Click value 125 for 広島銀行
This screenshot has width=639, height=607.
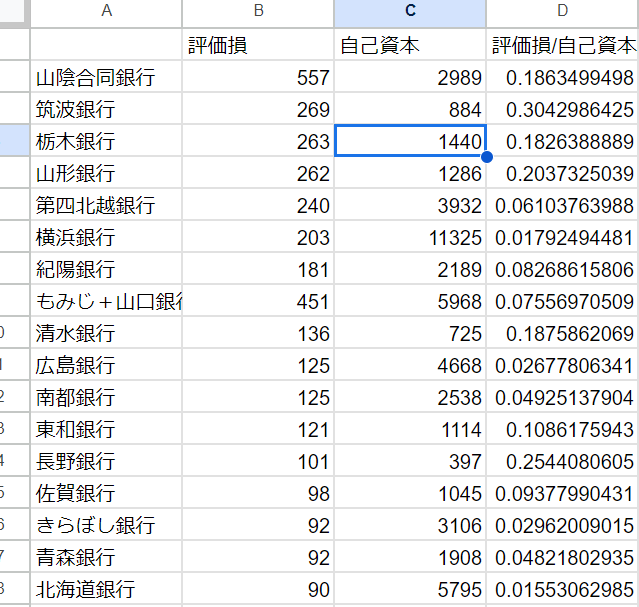pyautogui.click(x=258, y=365)
